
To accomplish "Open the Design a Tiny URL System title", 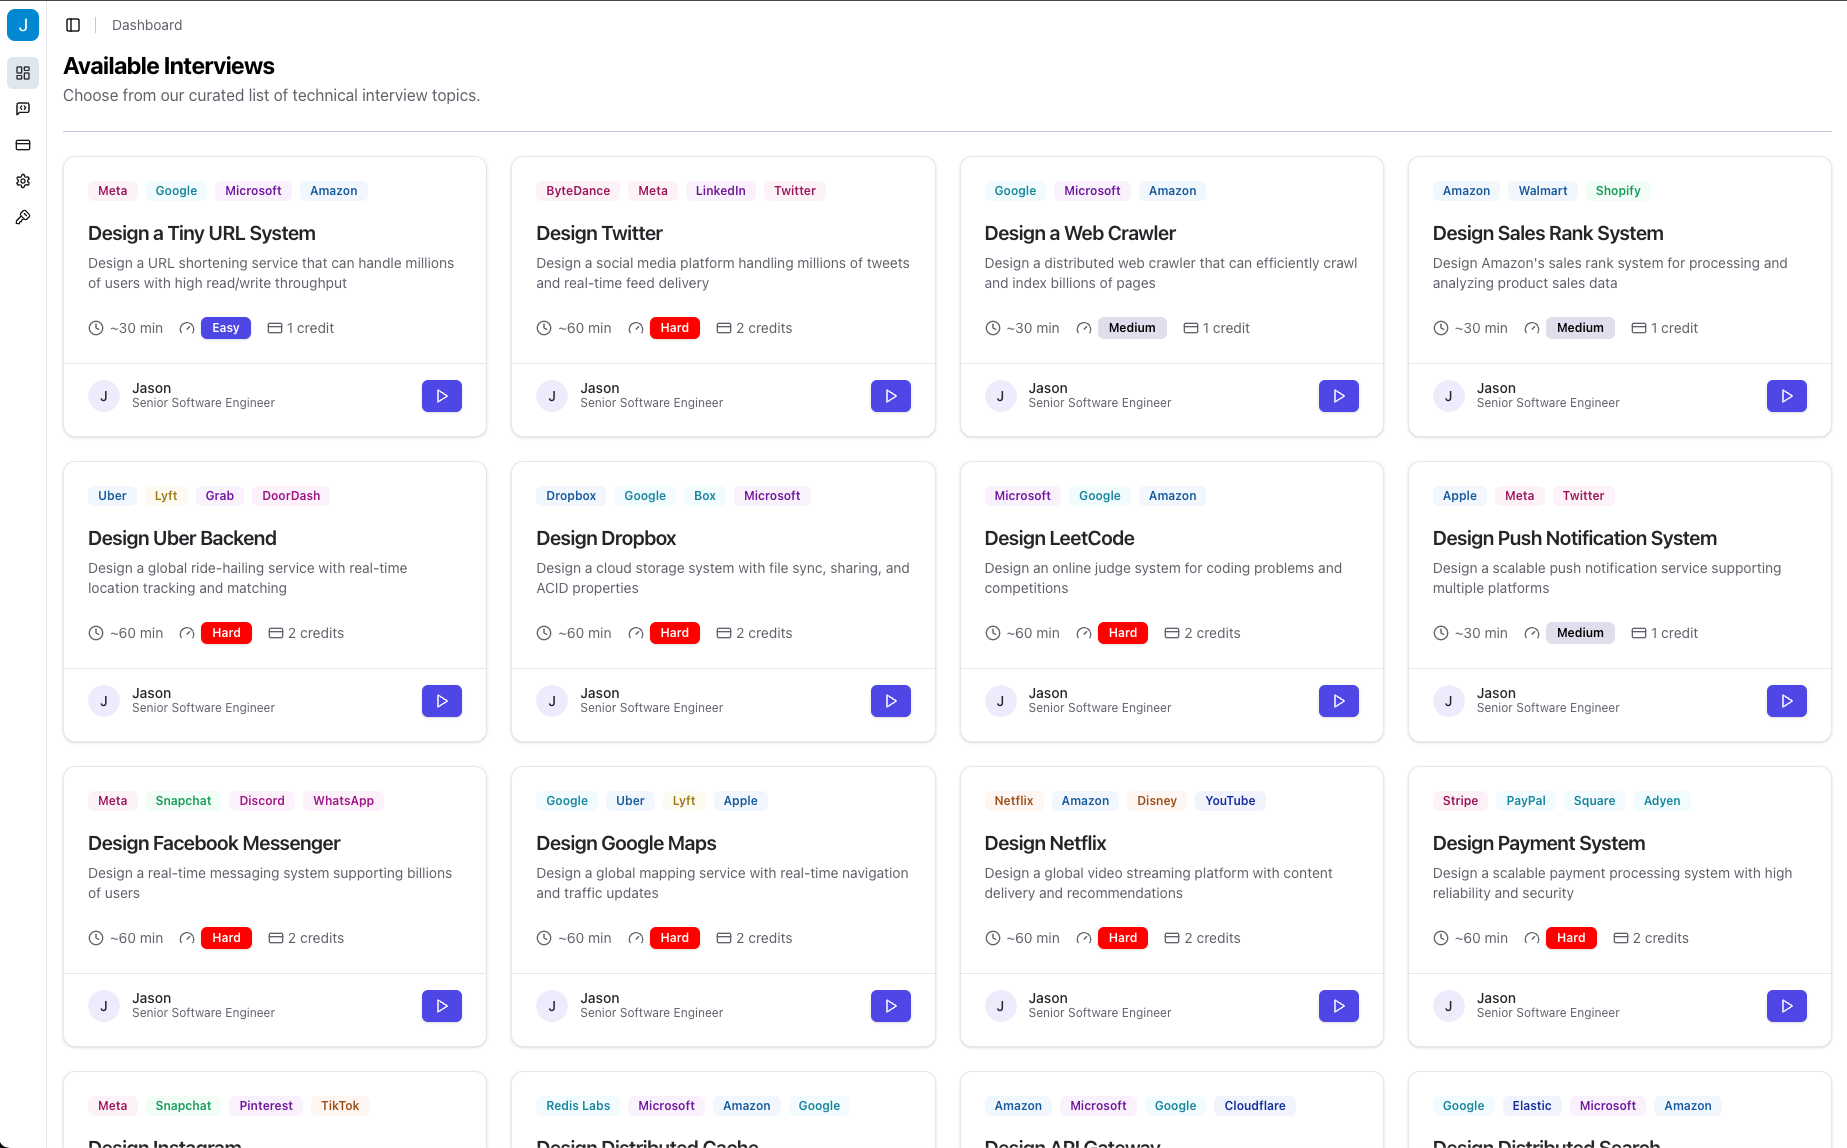I will point(202,233).
